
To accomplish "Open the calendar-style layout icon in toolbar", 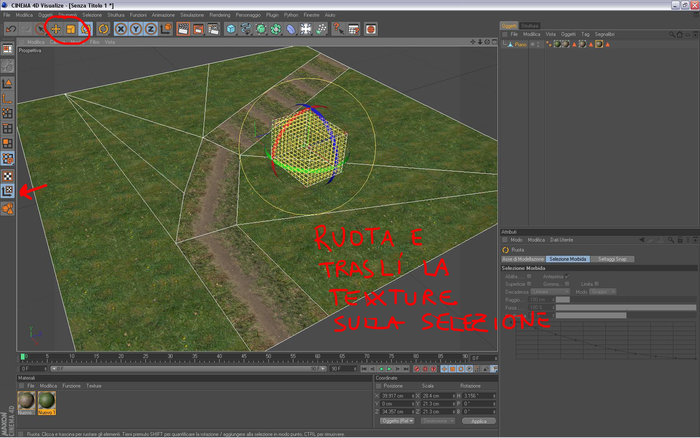I will [x=354, y=29].
